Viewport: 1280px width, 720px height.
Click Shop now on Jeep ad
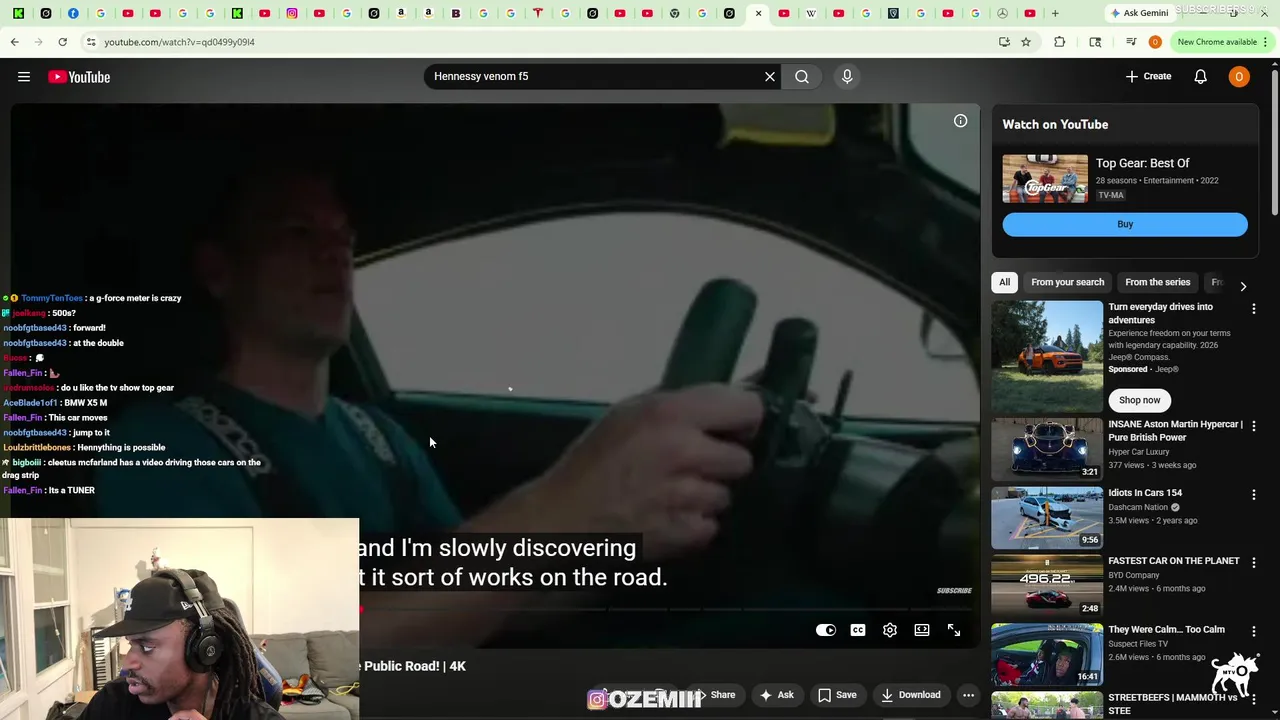click(x=1139, y=400)
